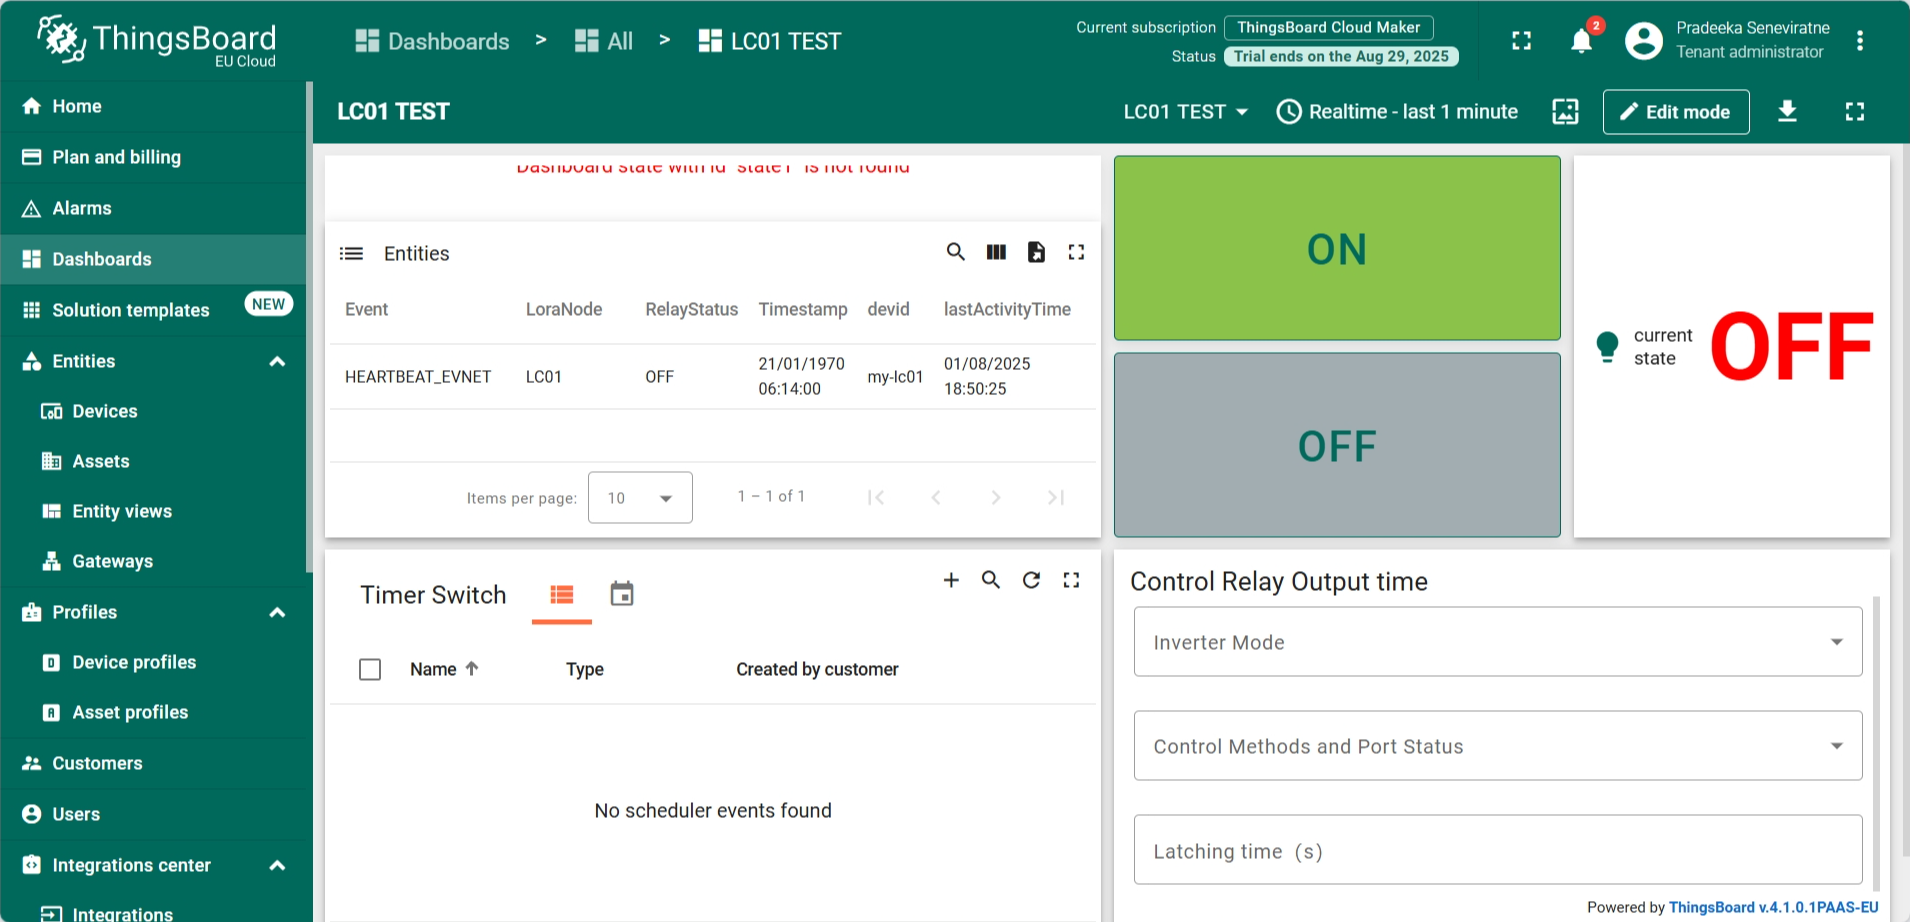This screenshot has height=922, width=1910.
Task: Open the Entities widget list menu icon
Action: pos(351,254)
